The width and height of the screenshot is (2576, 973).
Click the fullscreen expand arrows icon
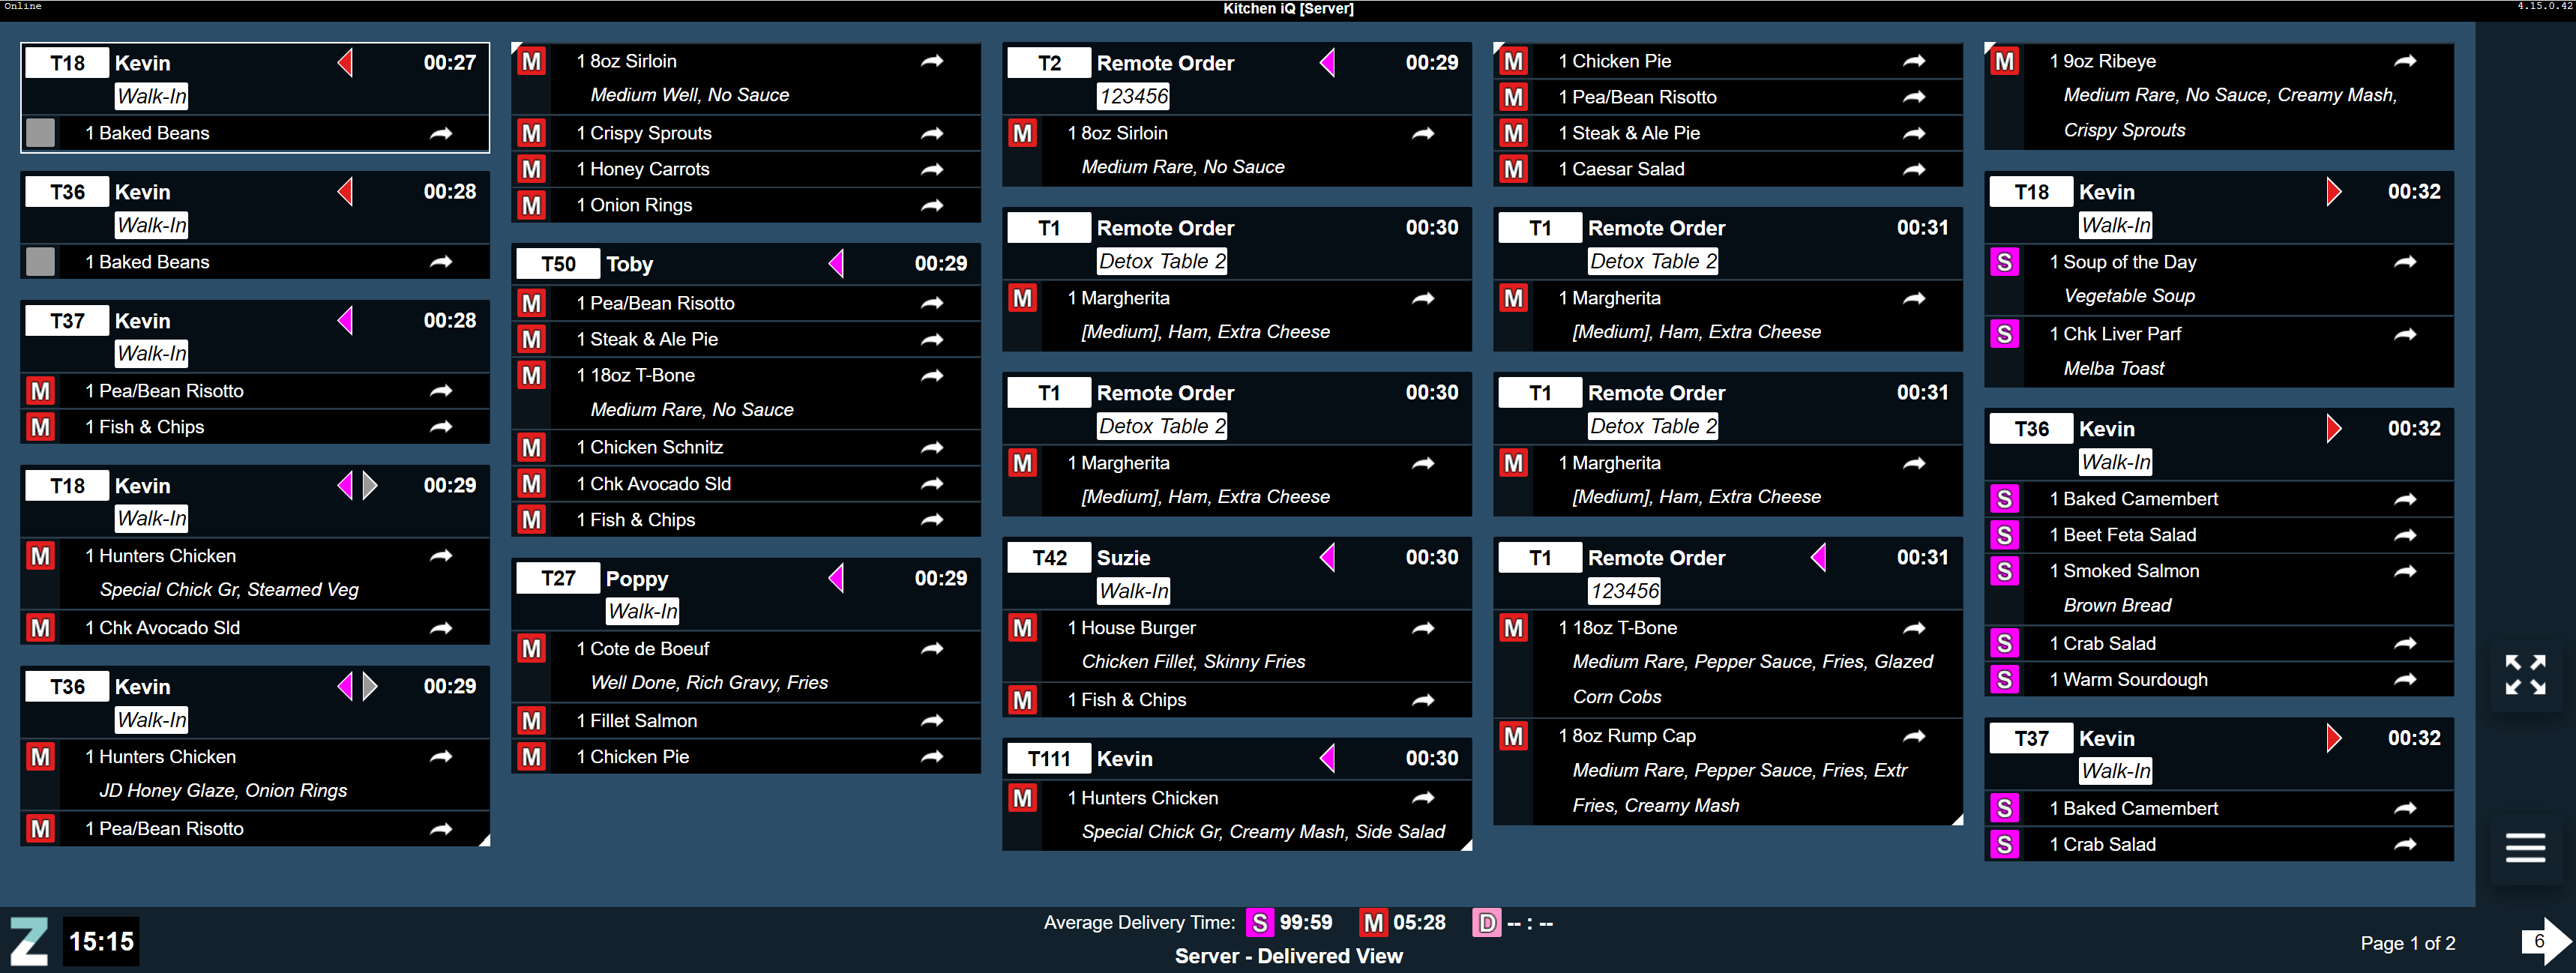[x=2524, y=675]
